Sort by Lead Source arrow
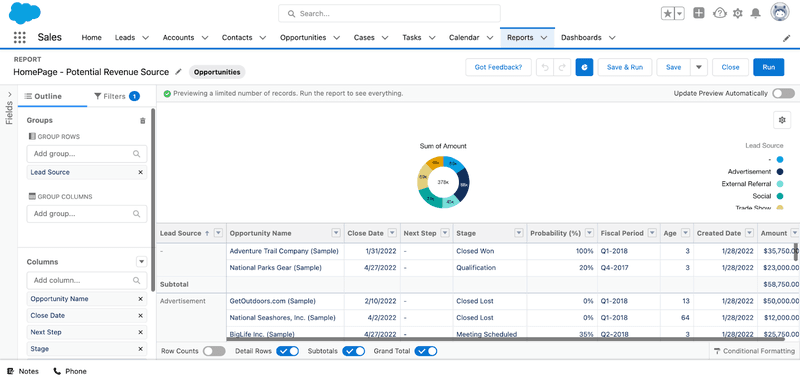Screen dimensions: 800x382 click(x=207, y=234)
